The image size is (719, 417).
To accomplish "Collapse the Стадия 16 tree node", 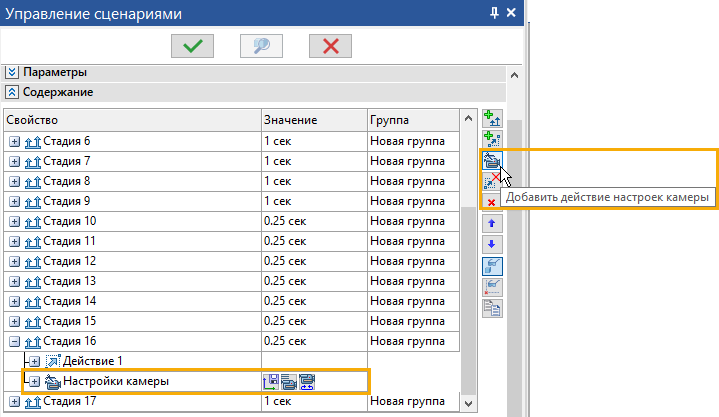I will point(14,341).
